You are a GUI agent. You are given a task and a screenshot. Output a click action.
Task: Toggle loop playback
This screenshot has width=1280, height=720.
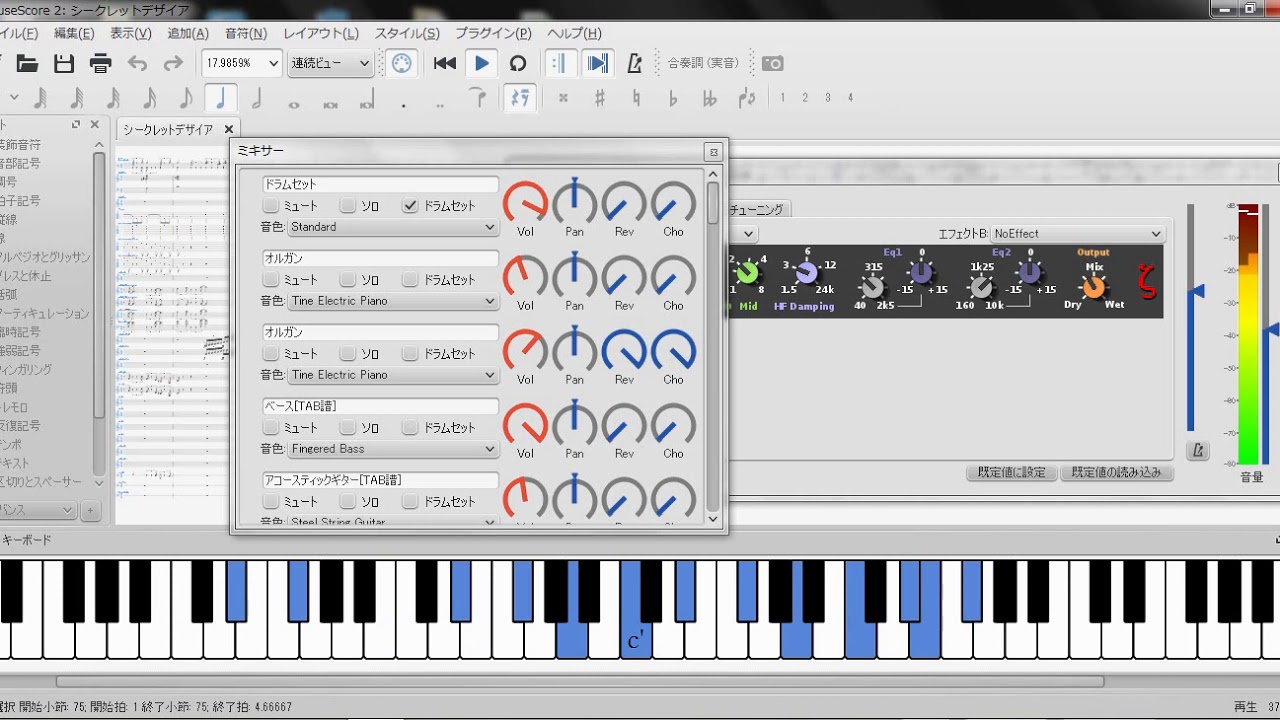[x=517, y=63]
